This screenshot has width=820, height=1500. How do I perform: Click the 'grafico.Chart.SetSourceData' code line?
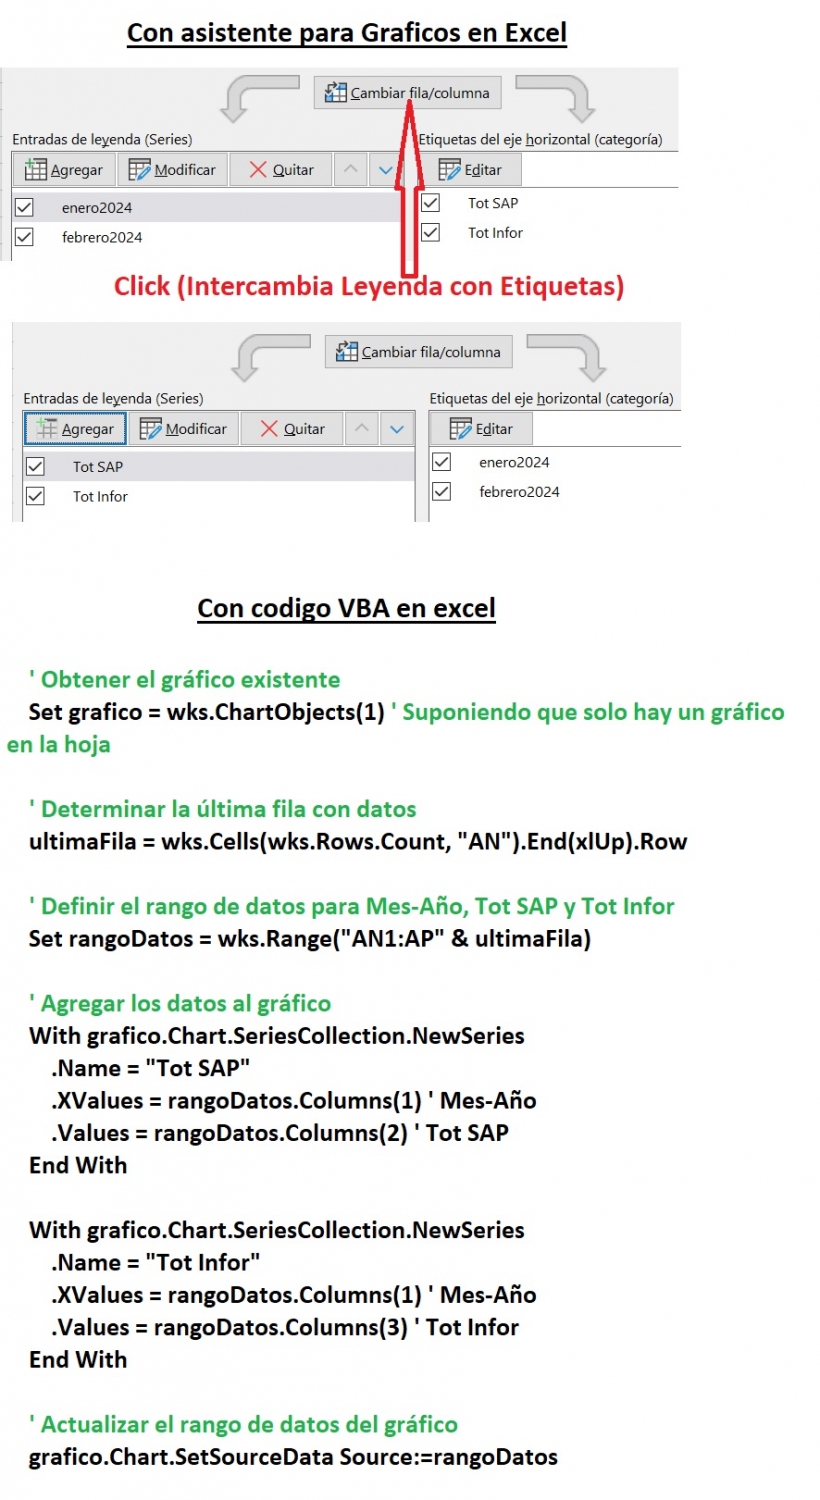tap(293, 1457)
